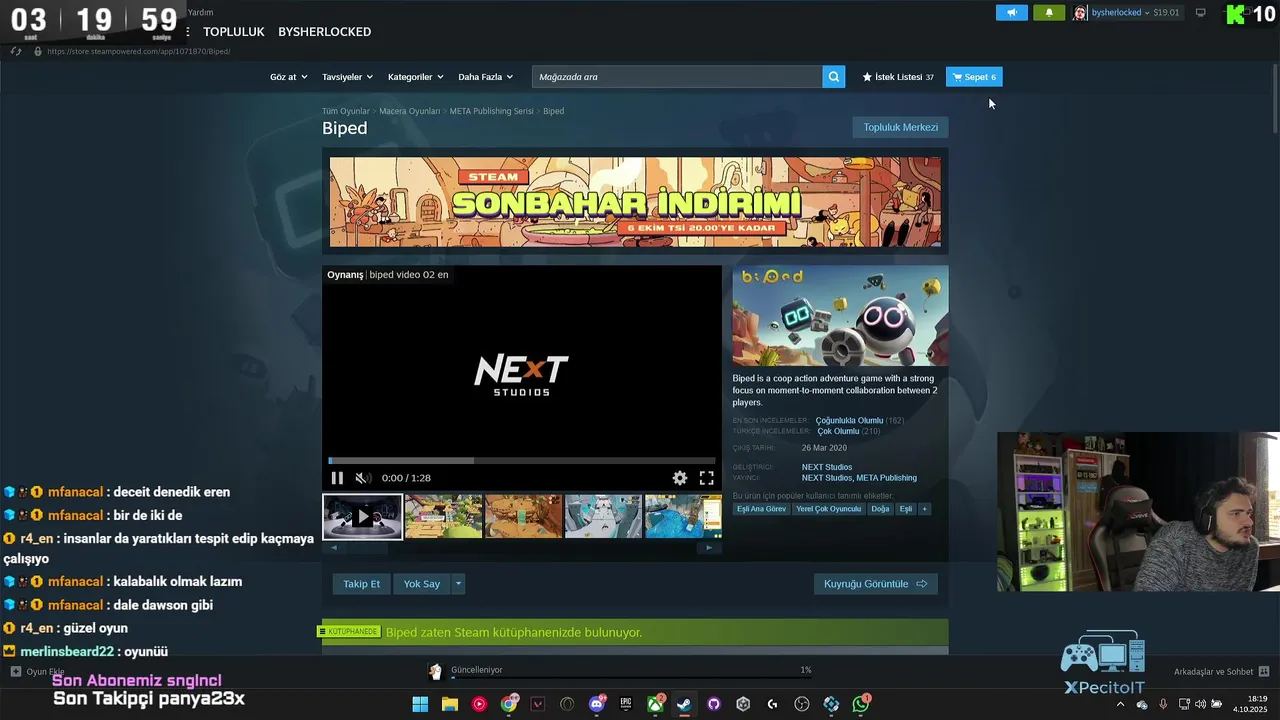Click the Mağazada ara search field
Image resolution: width=1280 pixels, height=720 pixels.
(x=677, y=77)
